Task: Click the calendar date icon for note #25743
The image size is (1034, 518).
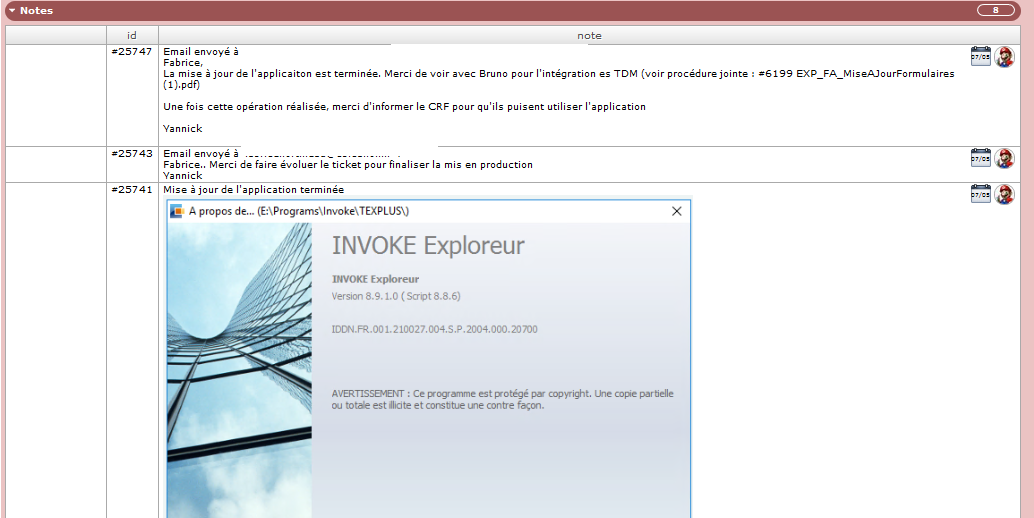Action: tap(980, 158)
